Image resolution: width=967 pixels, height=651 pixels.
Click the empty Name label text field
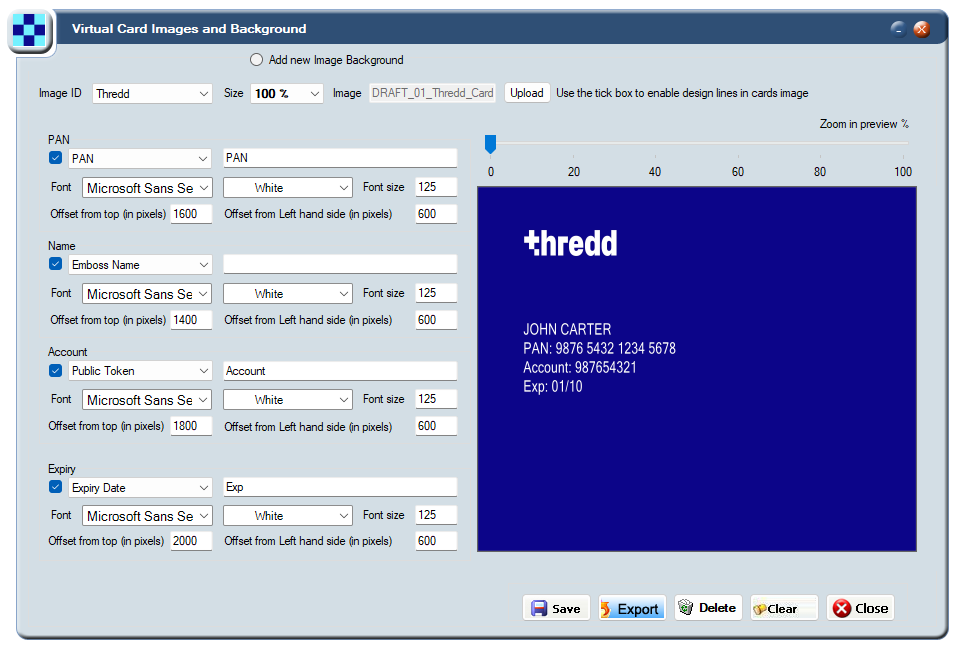tap(340, 264)
